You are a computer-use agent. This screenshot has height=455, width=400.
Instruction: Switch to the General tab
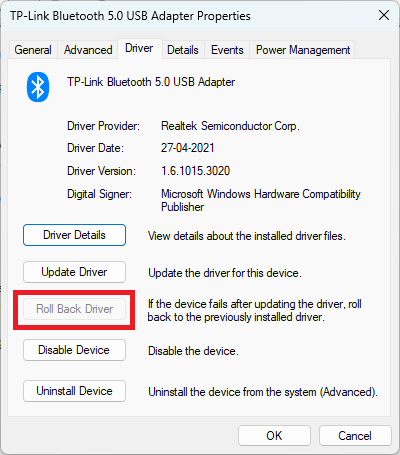33,50
